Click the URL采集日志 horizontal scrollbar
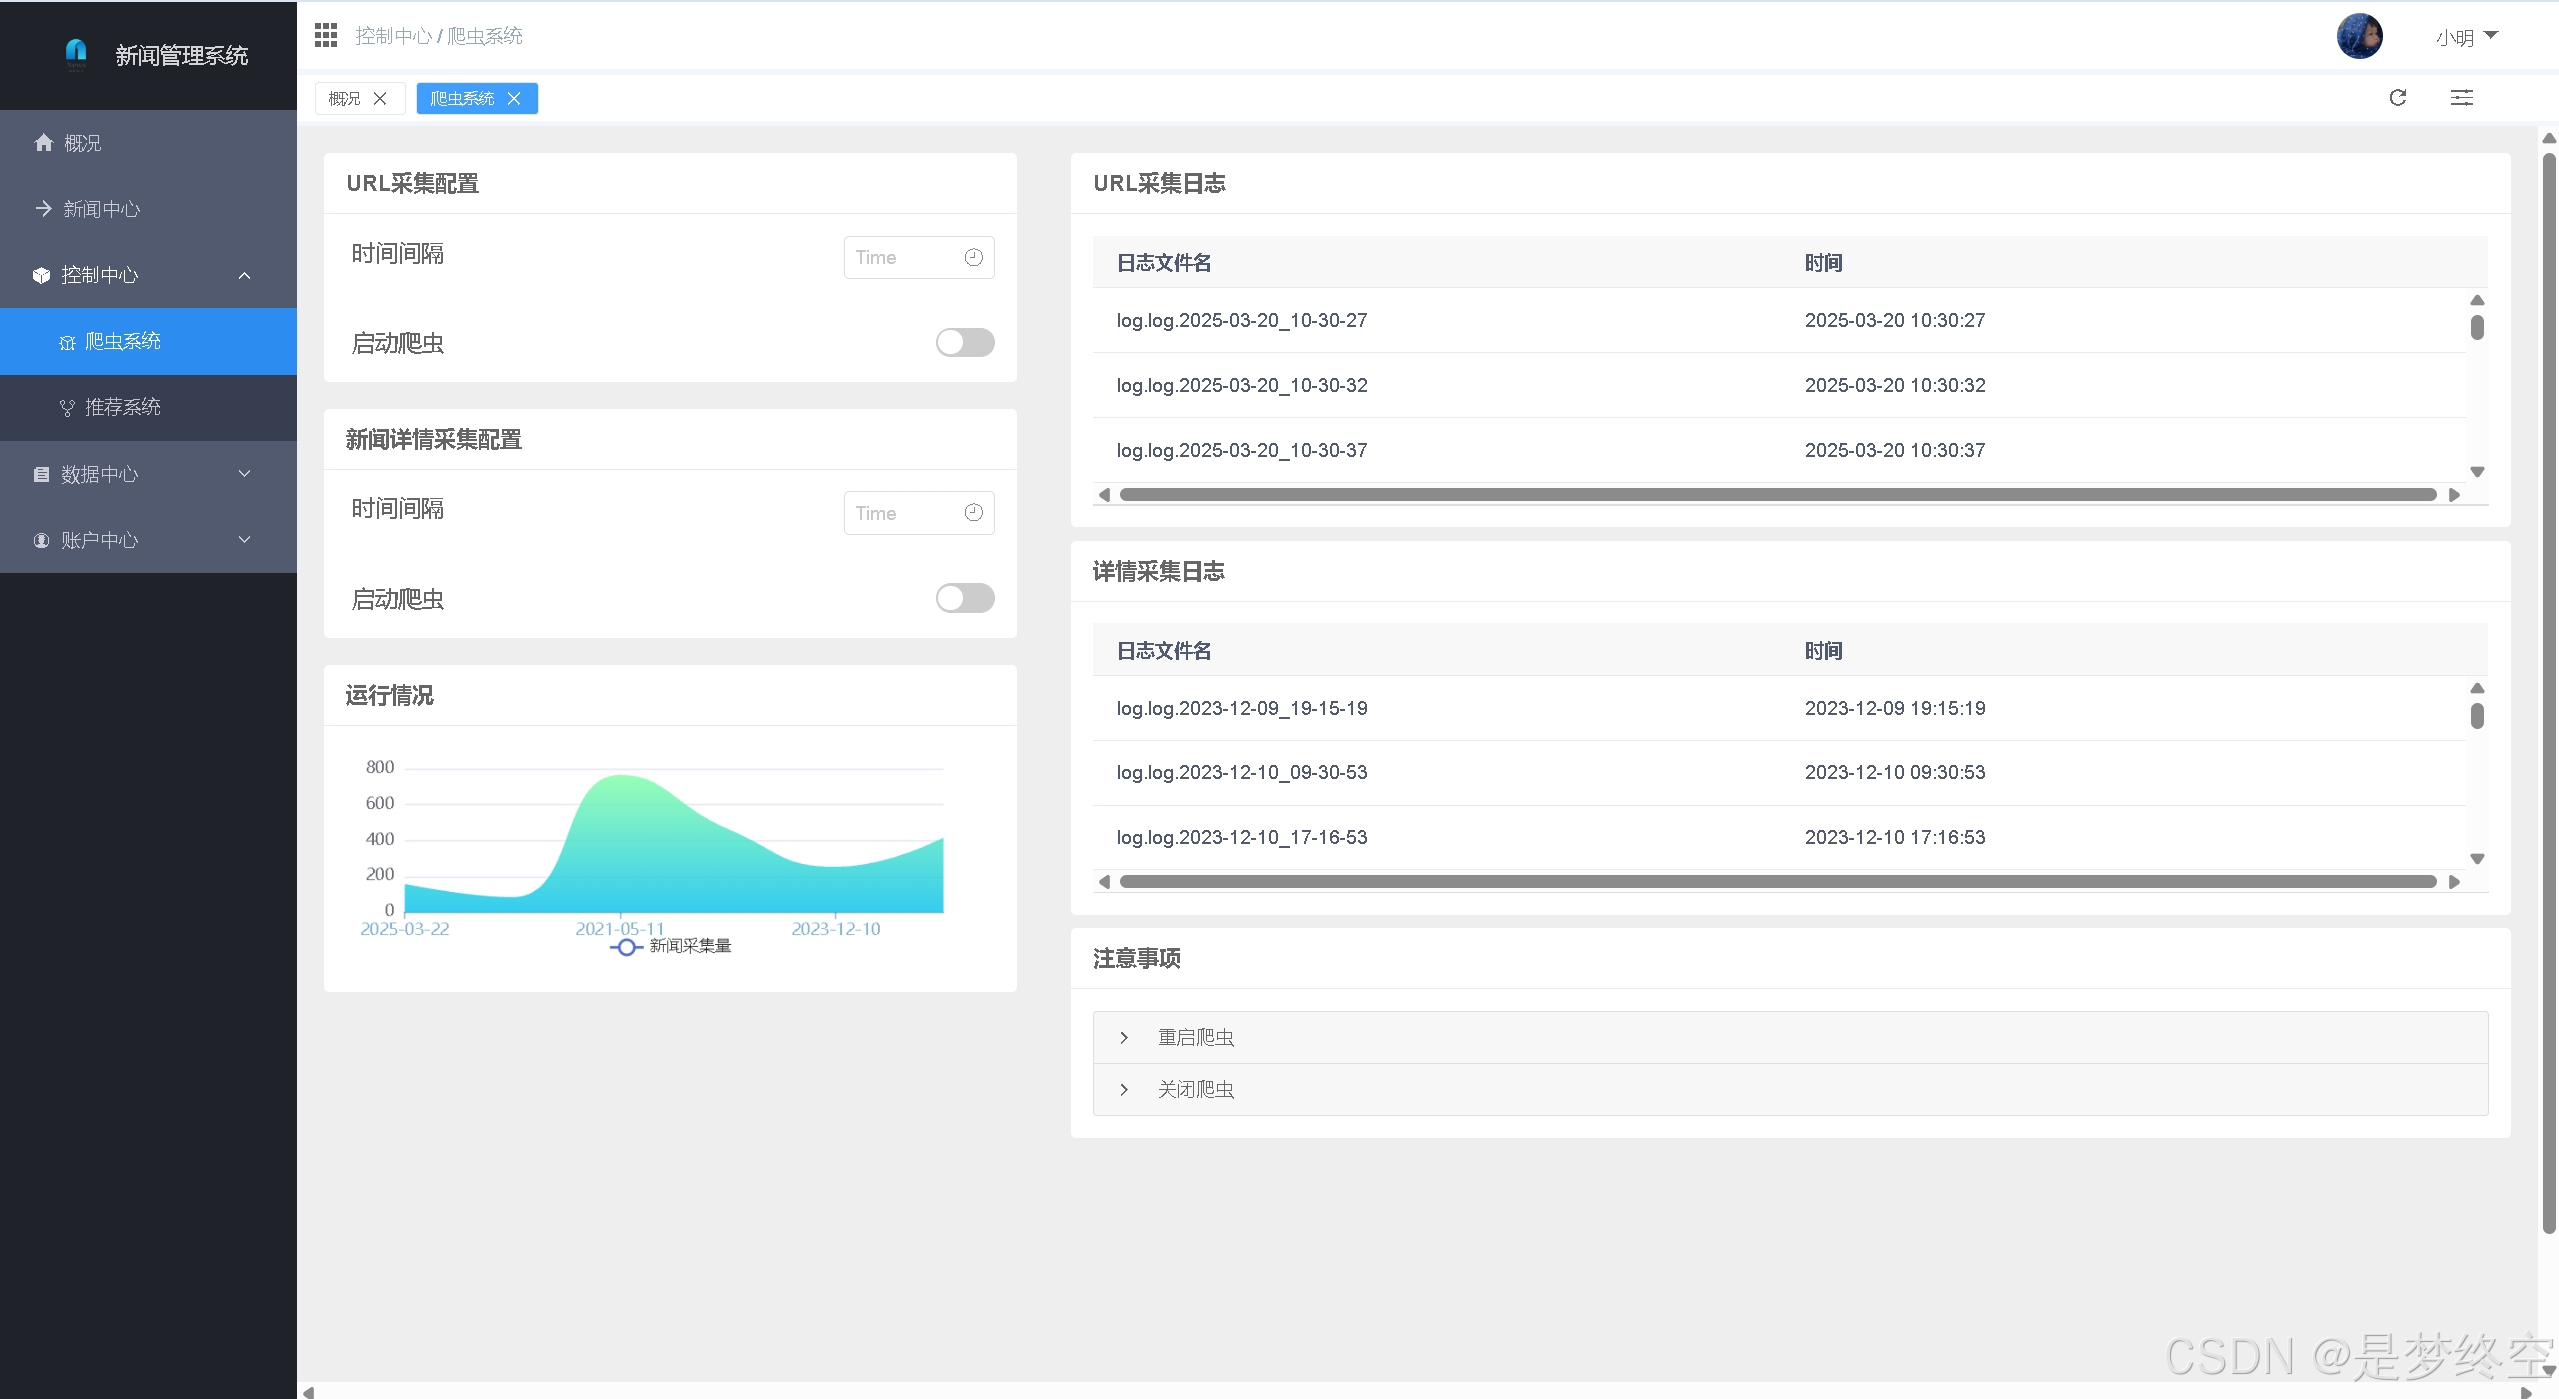 (x=1777, y=495)
